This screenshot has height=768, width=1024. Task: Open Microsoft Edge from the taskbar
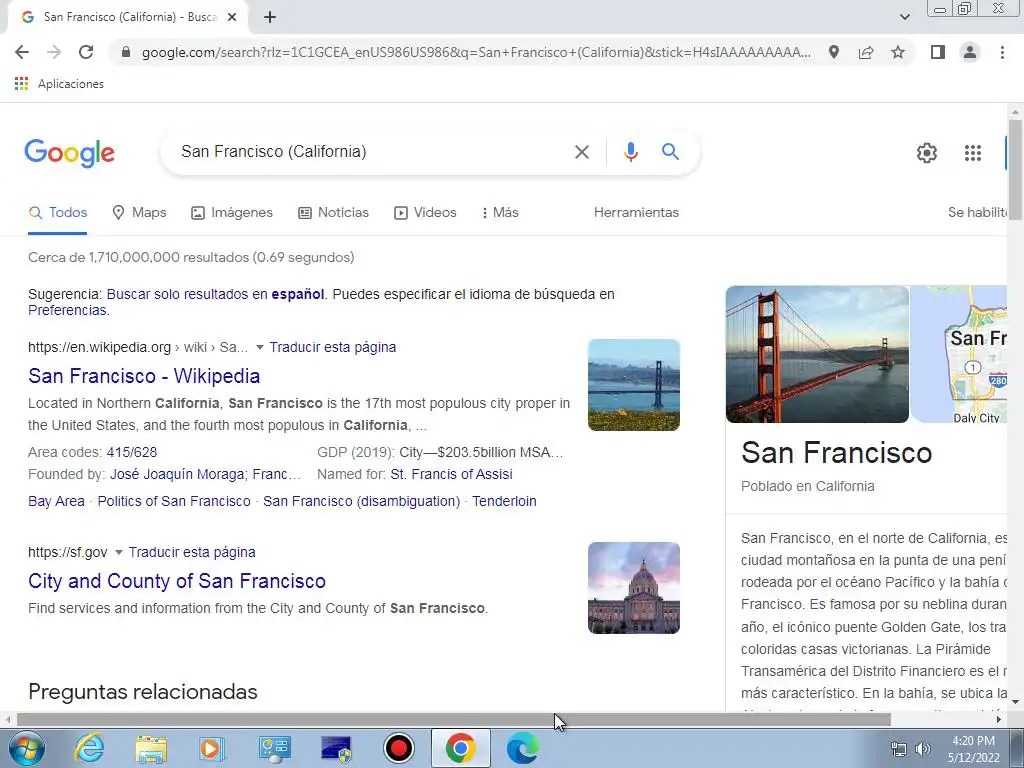click(522, 748)
